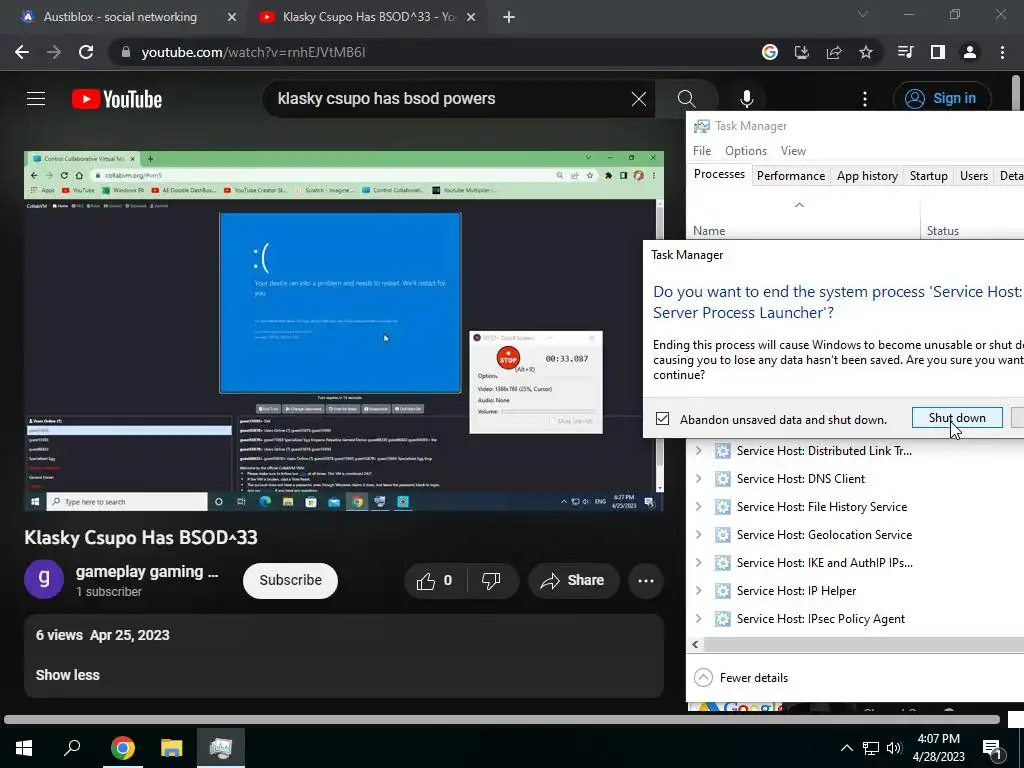The image size is (1024, 768).
Task: Expand Service Host: IP Helper row
Action: (698, 590)
